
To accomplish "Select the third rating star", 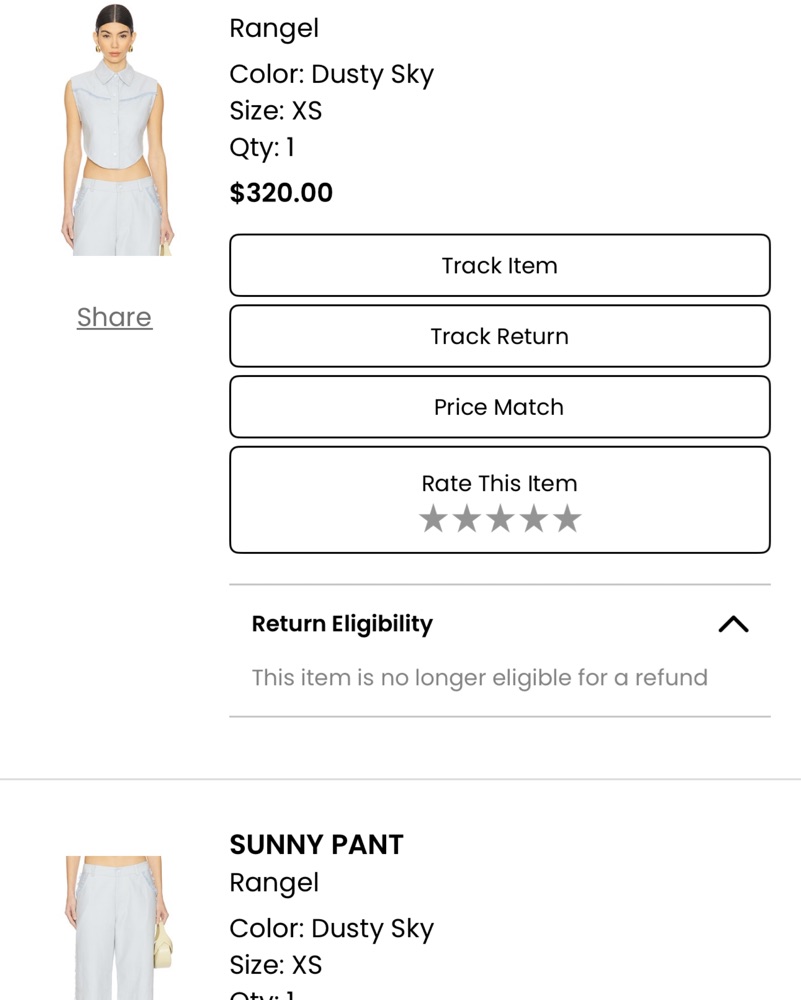I will point(500,518).
